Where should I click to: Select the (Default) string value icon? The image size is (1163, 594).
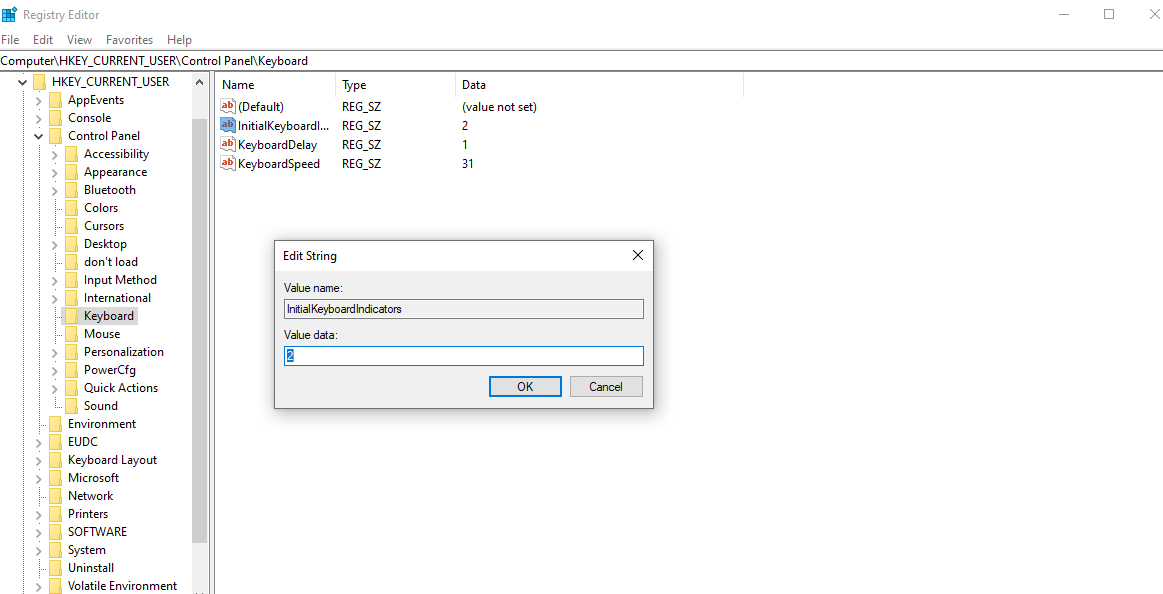pyautogui.click(x=228, y=107)
